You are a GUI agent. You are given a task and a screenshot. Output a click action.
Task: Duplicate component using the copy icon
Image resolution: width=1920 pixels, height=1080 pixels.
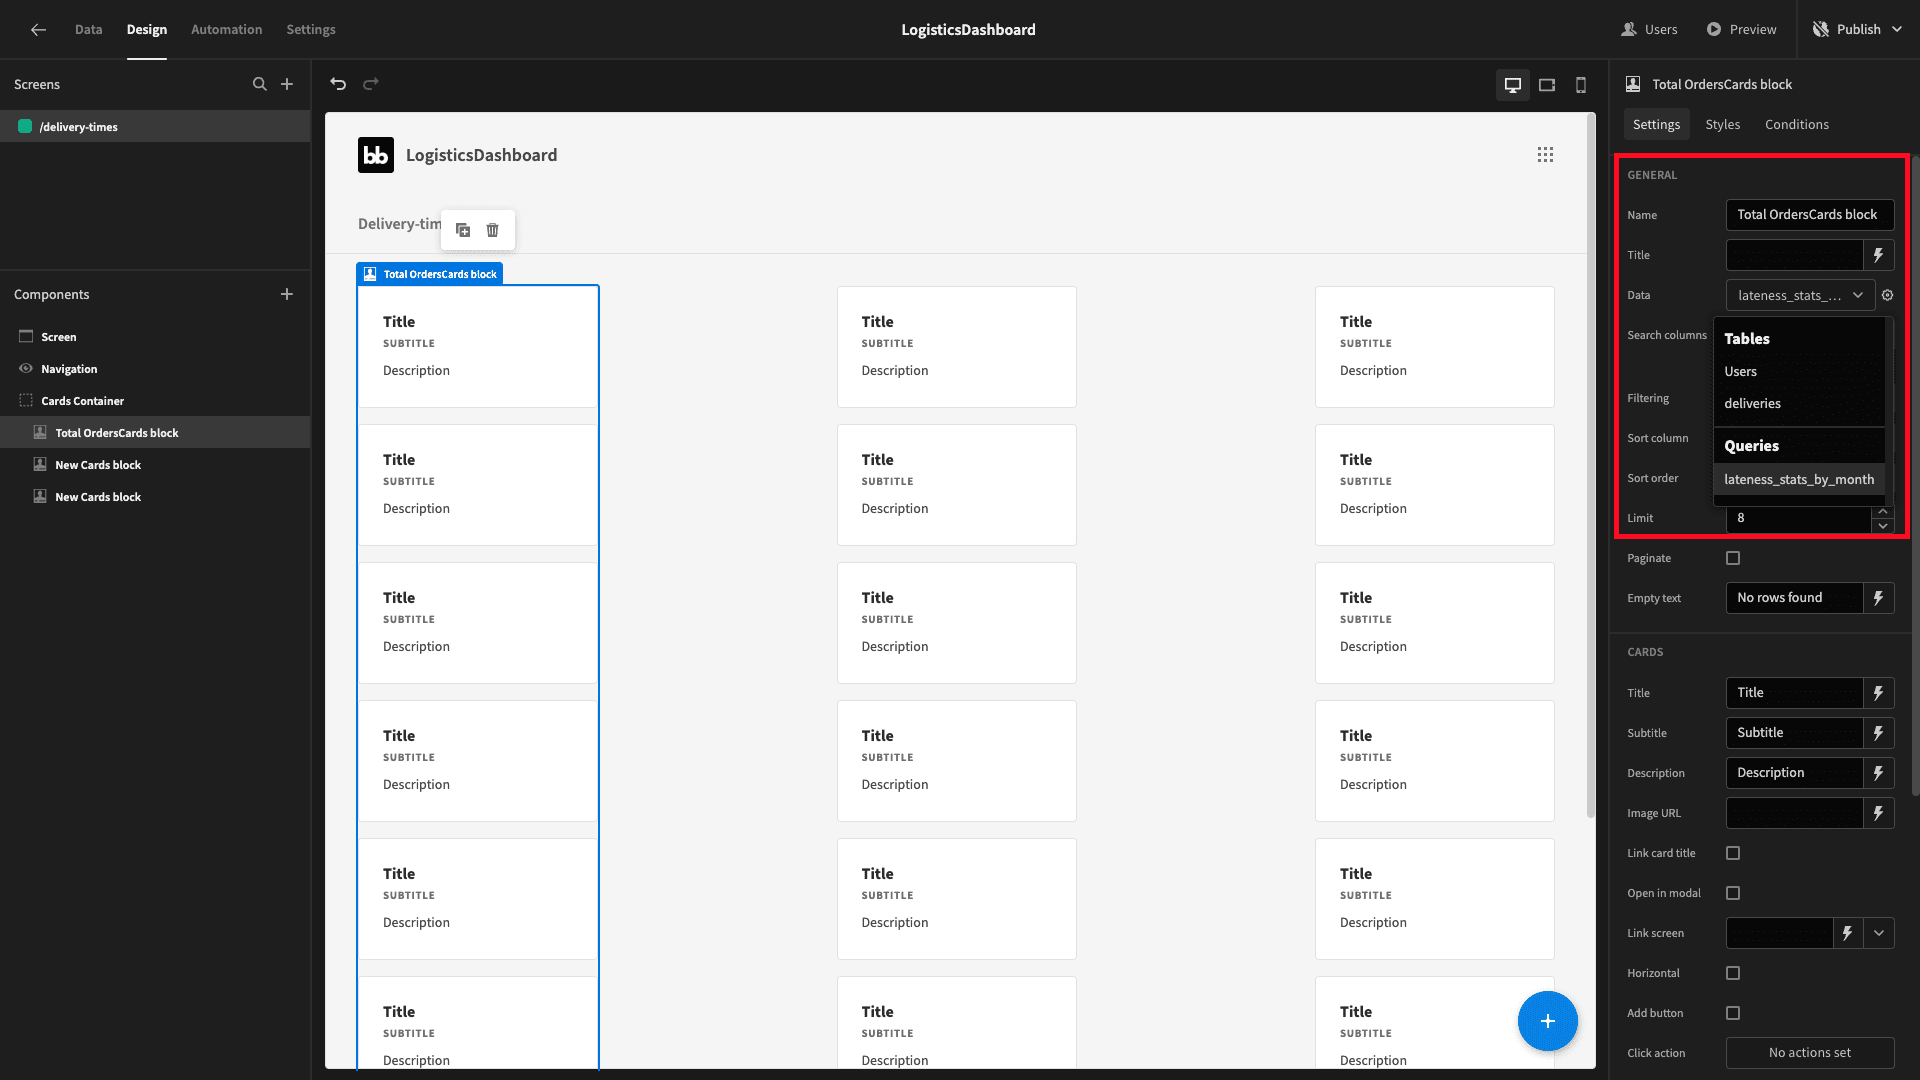tap(463, 230)
